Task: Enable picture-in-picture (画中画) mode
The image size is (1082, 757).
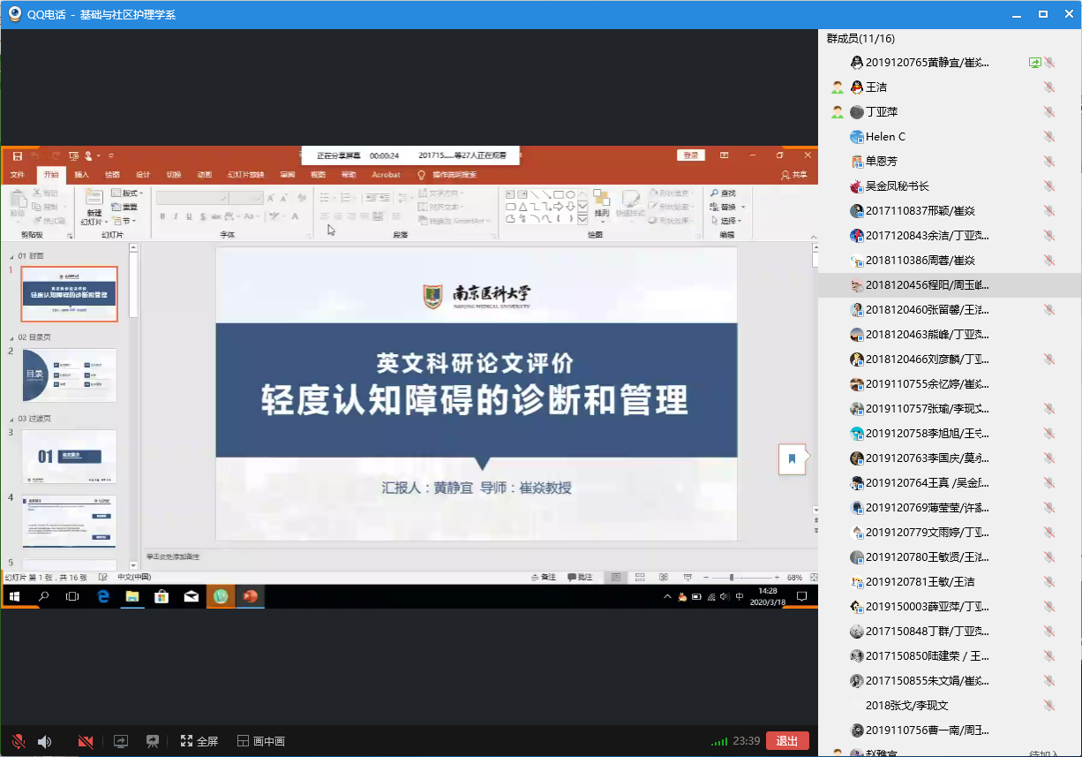Action: click(261, 741)
